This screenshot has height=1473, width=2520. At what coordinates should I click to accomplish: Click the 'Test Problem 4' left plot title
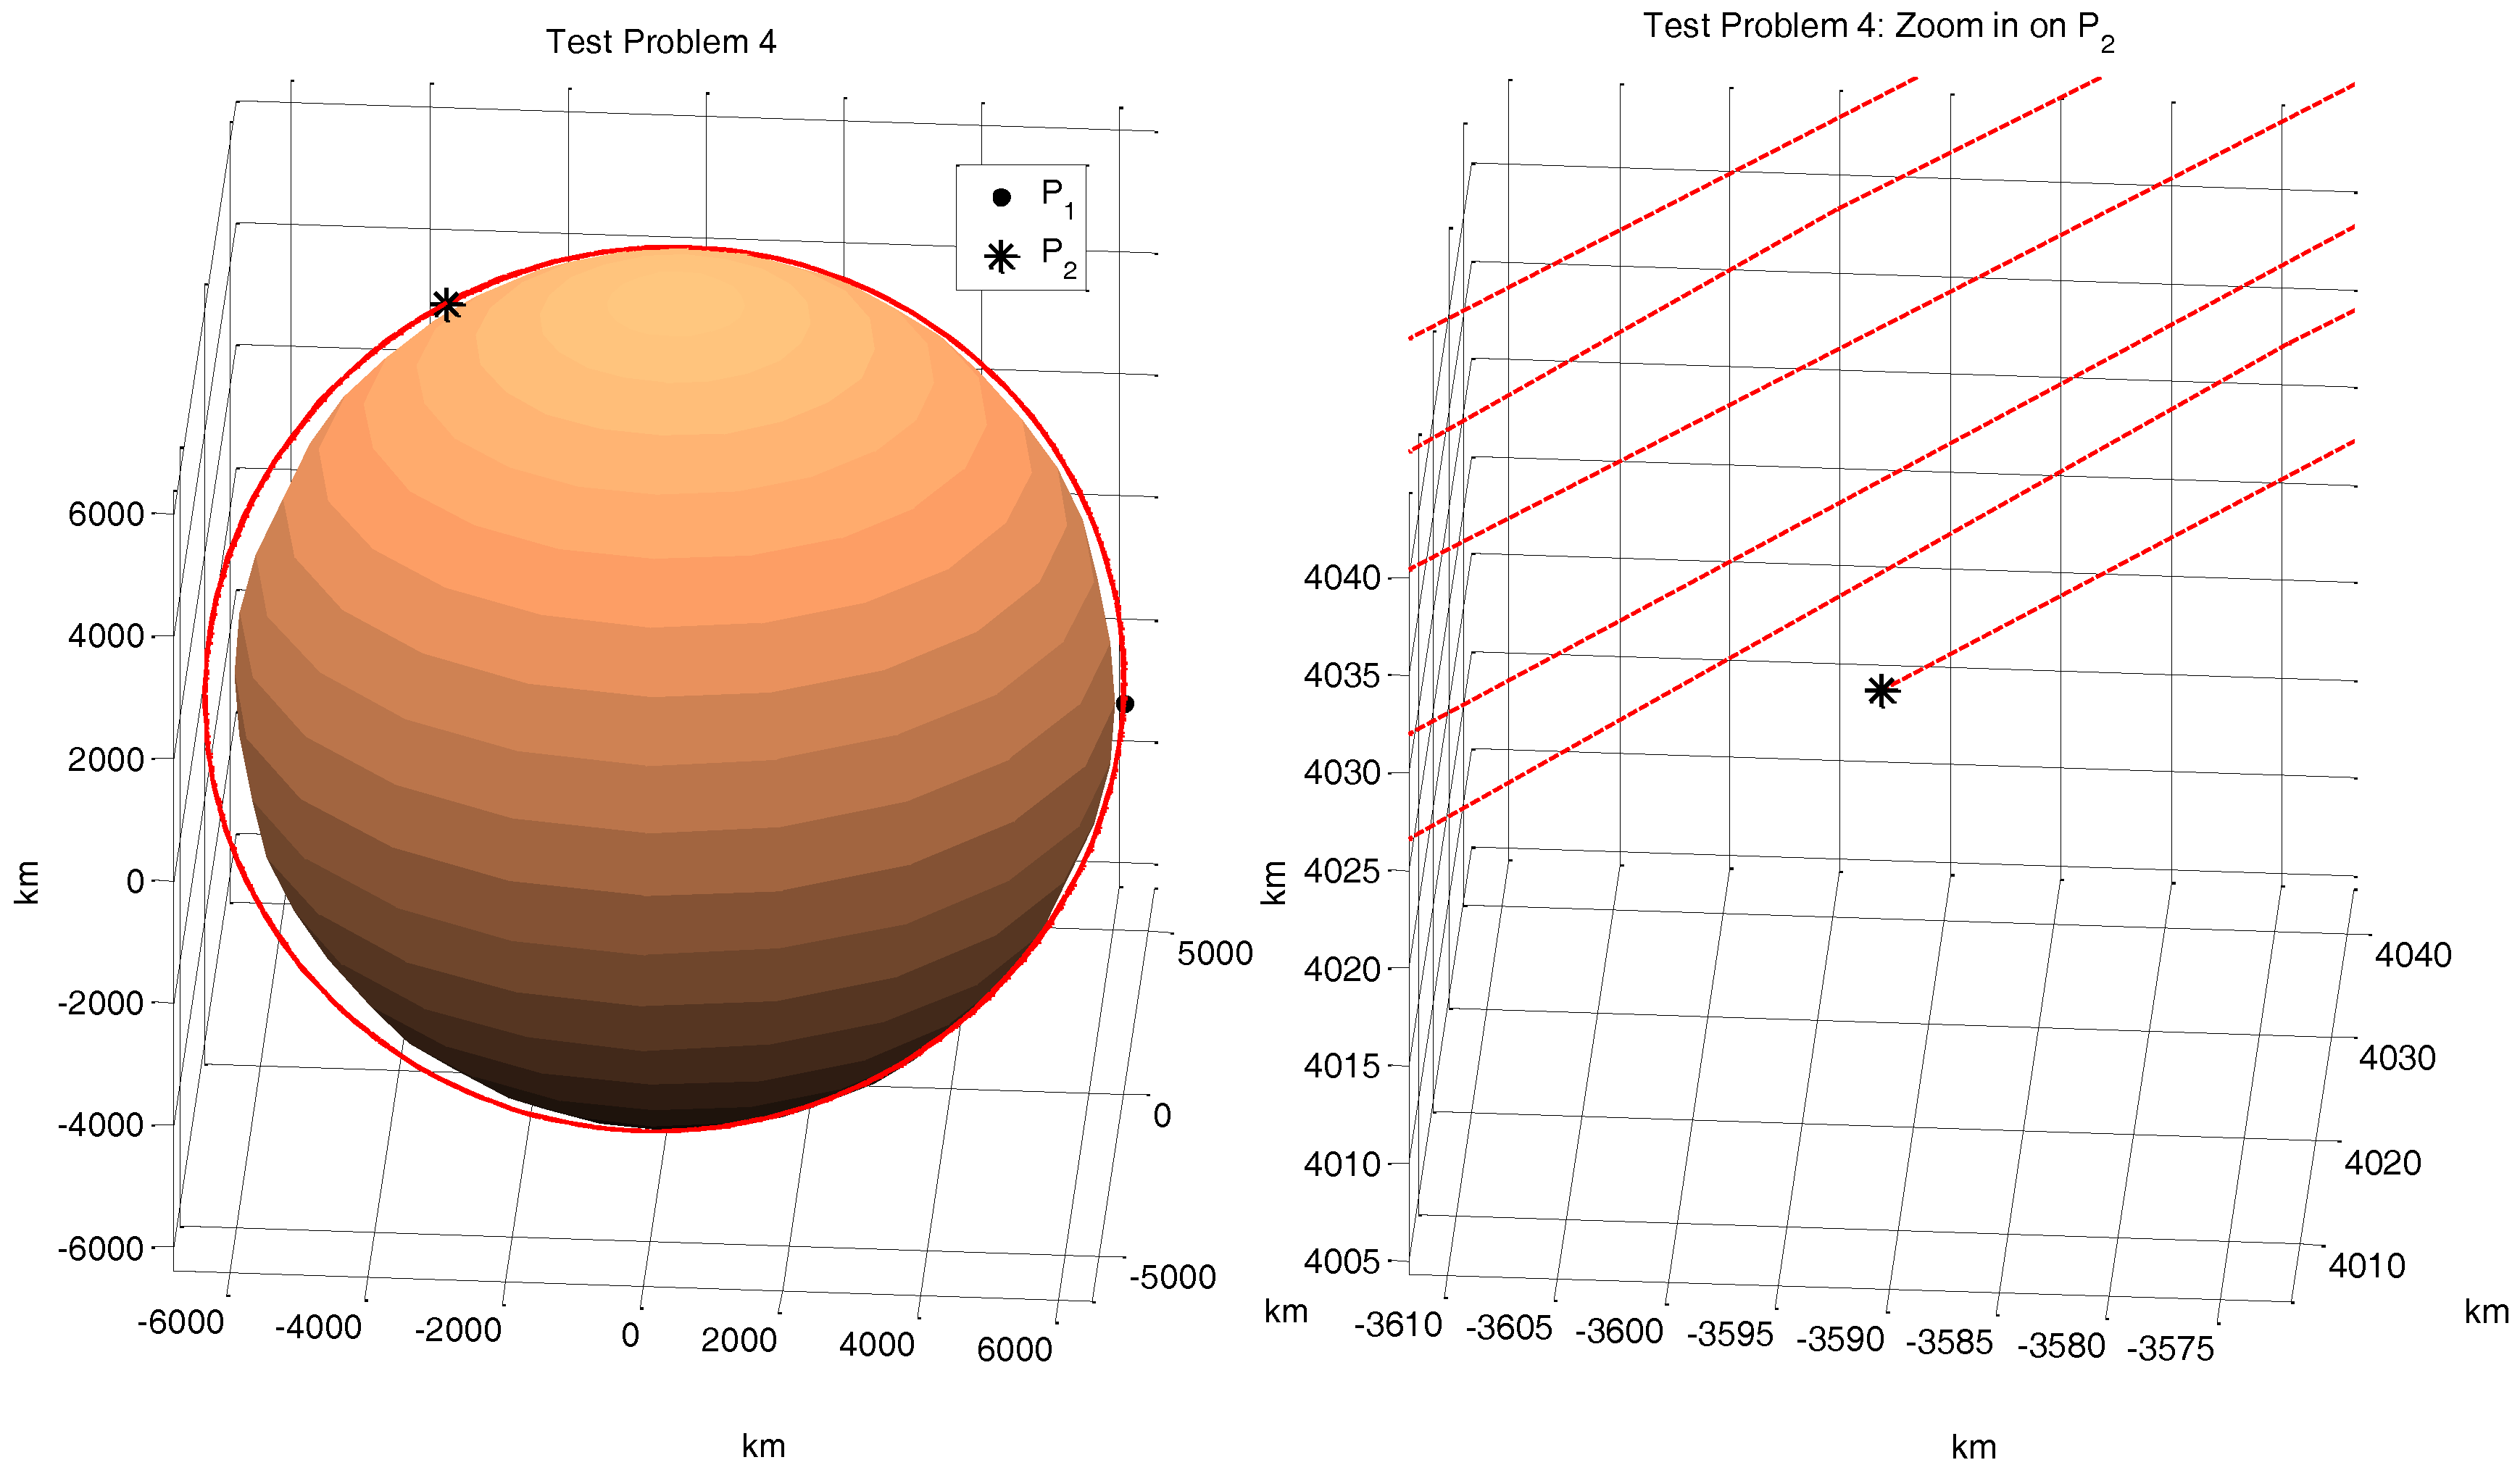(660, 42)
